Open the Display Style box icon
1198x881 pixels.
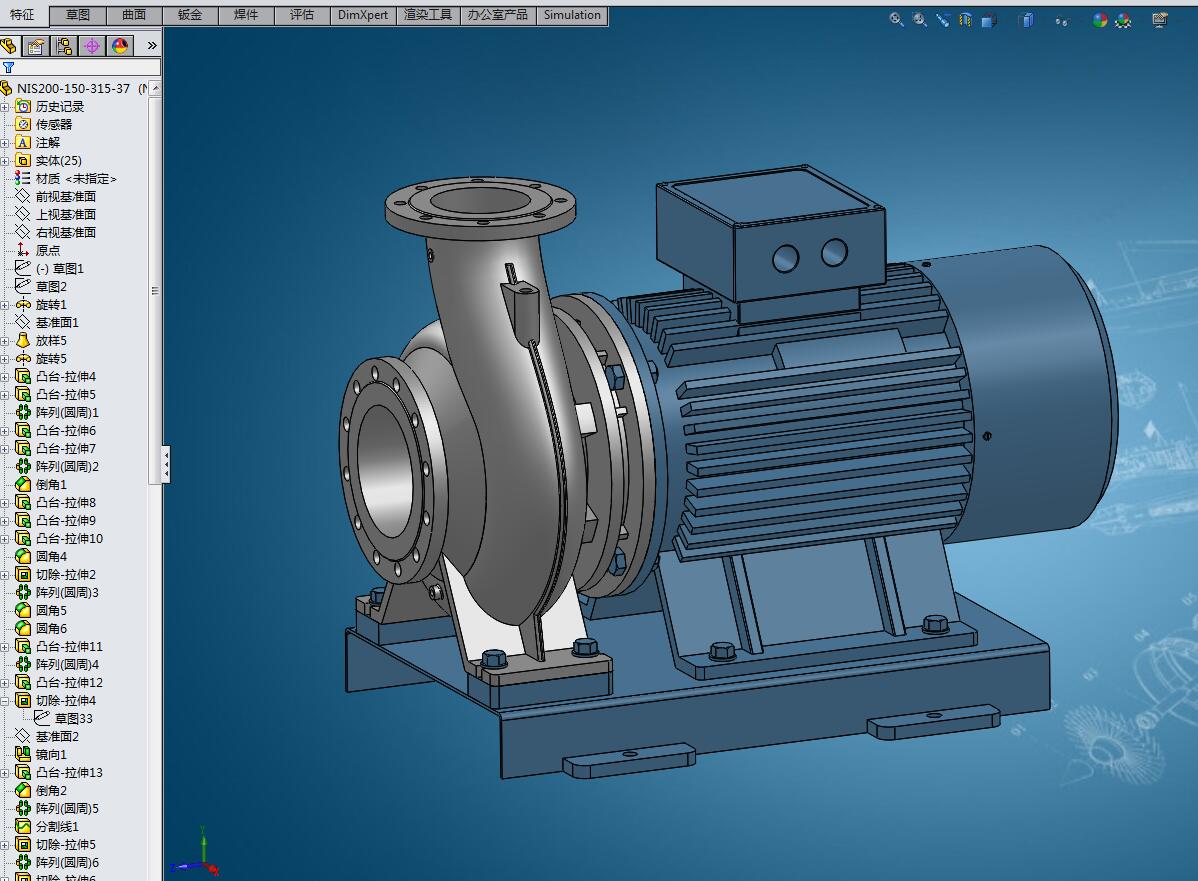[x=1026, y=19]
